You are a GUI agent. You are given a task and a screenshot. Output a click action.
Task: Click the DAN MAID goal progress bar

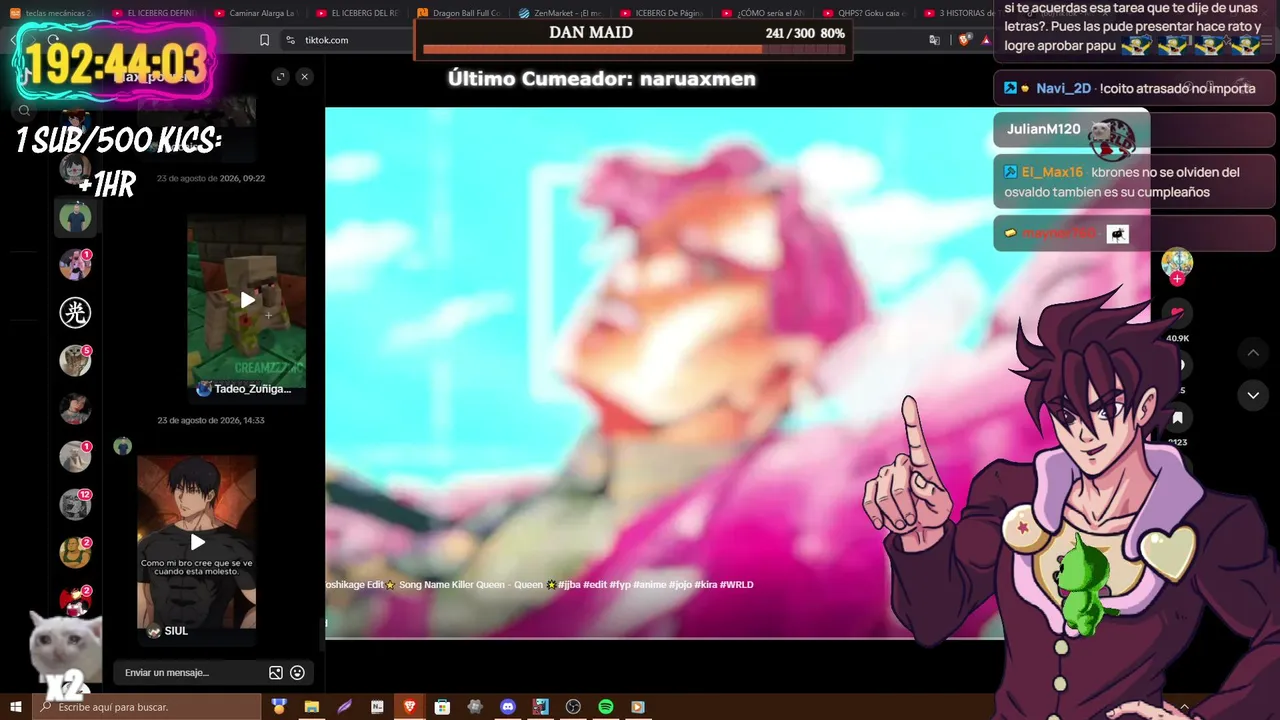point(634,48)
